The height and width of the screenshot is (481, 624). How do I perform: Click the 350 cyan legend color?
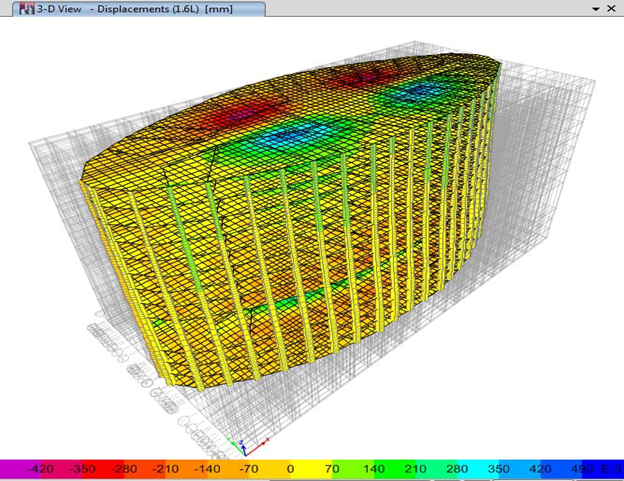coord(498,469)
